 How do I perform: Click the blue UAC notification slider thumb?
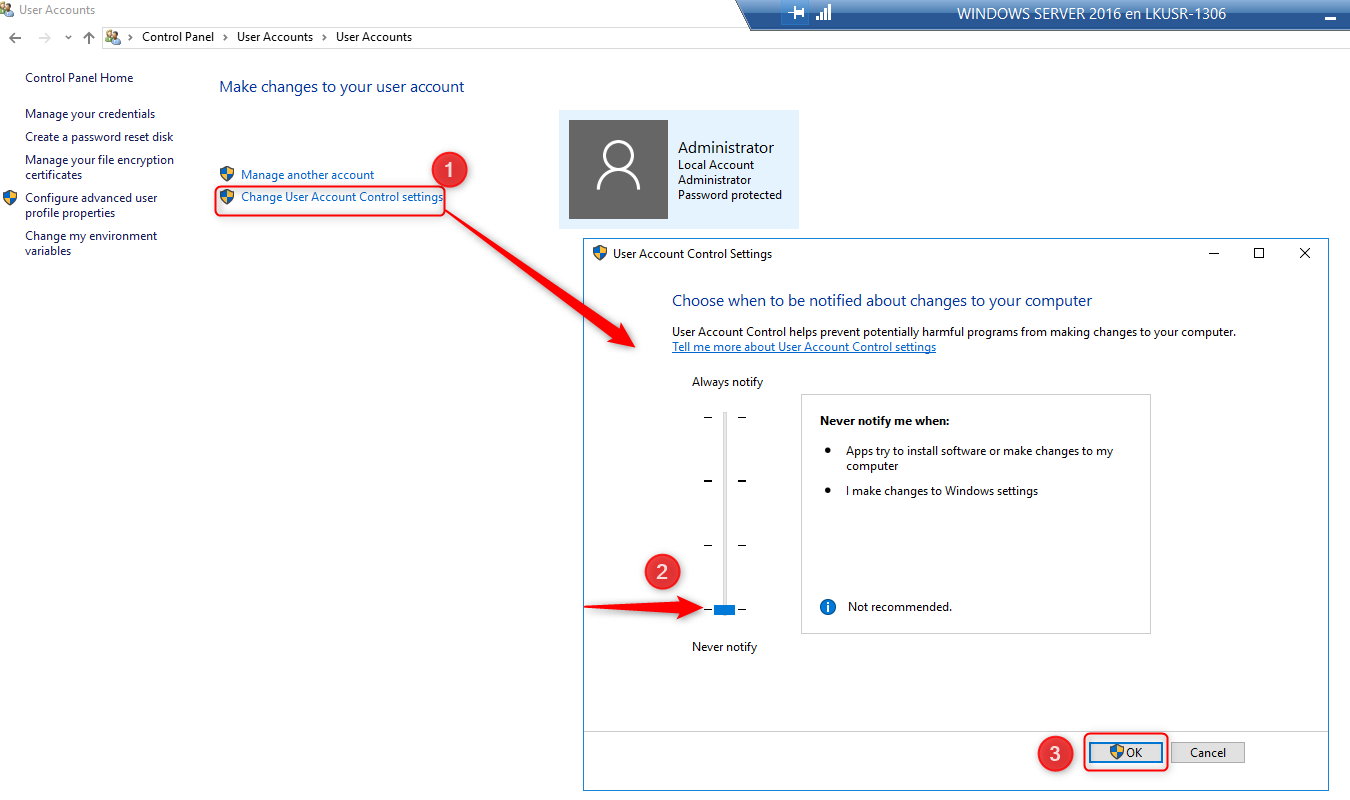(724, 609)
